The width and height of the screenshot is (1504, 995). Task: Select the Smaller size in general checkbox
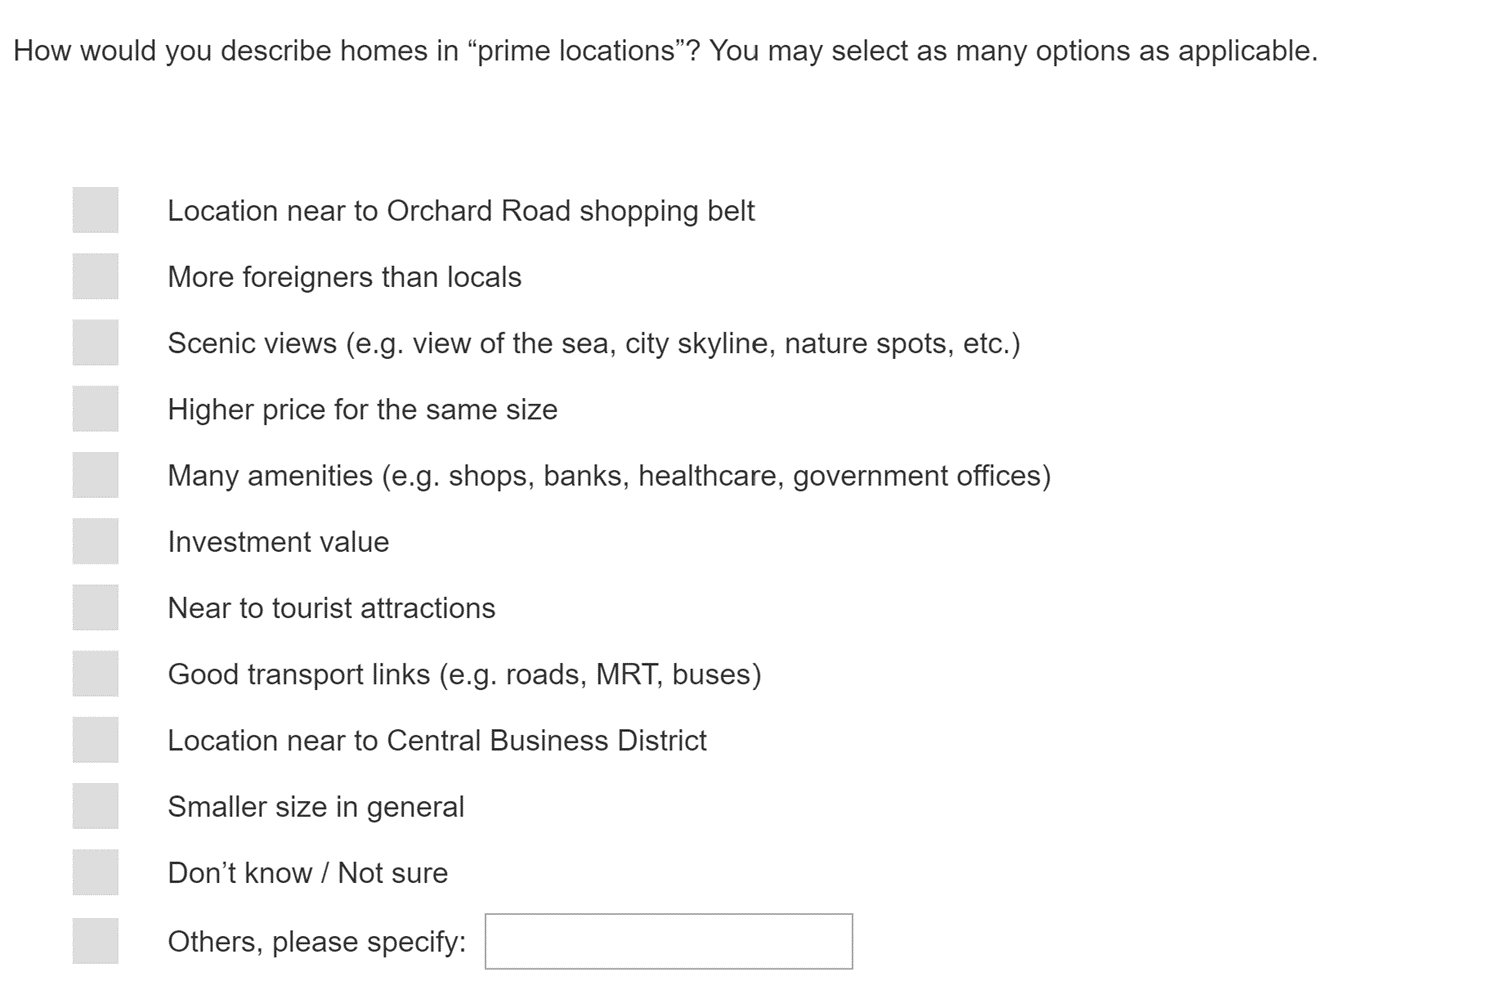[95, 806]
